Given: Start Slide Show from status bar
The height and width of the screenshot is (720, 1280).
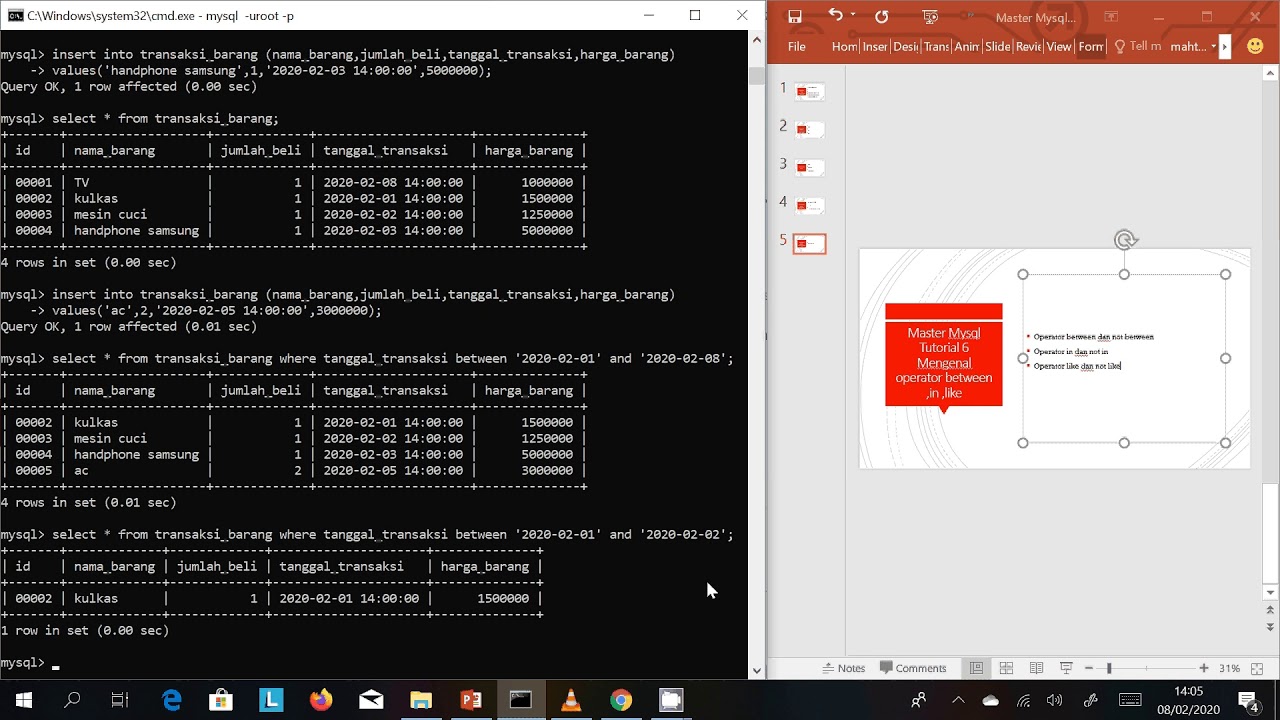Looking at the screenshot, I should (1066, 668).
